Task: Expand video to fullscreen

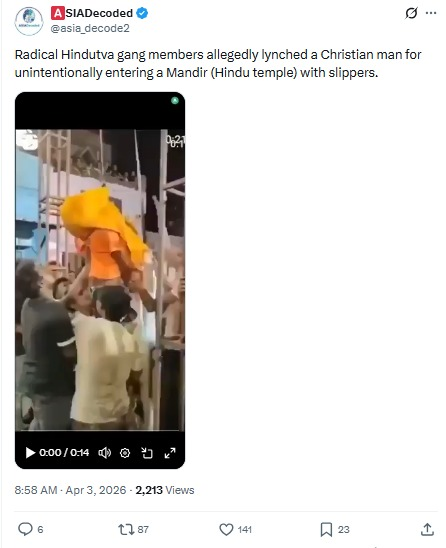Action: click(x=170, y=453)
